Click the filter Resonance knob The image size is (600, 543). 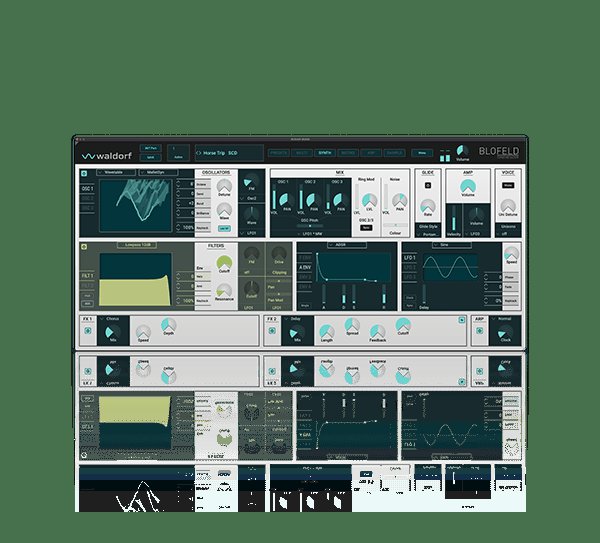[223, 287]
